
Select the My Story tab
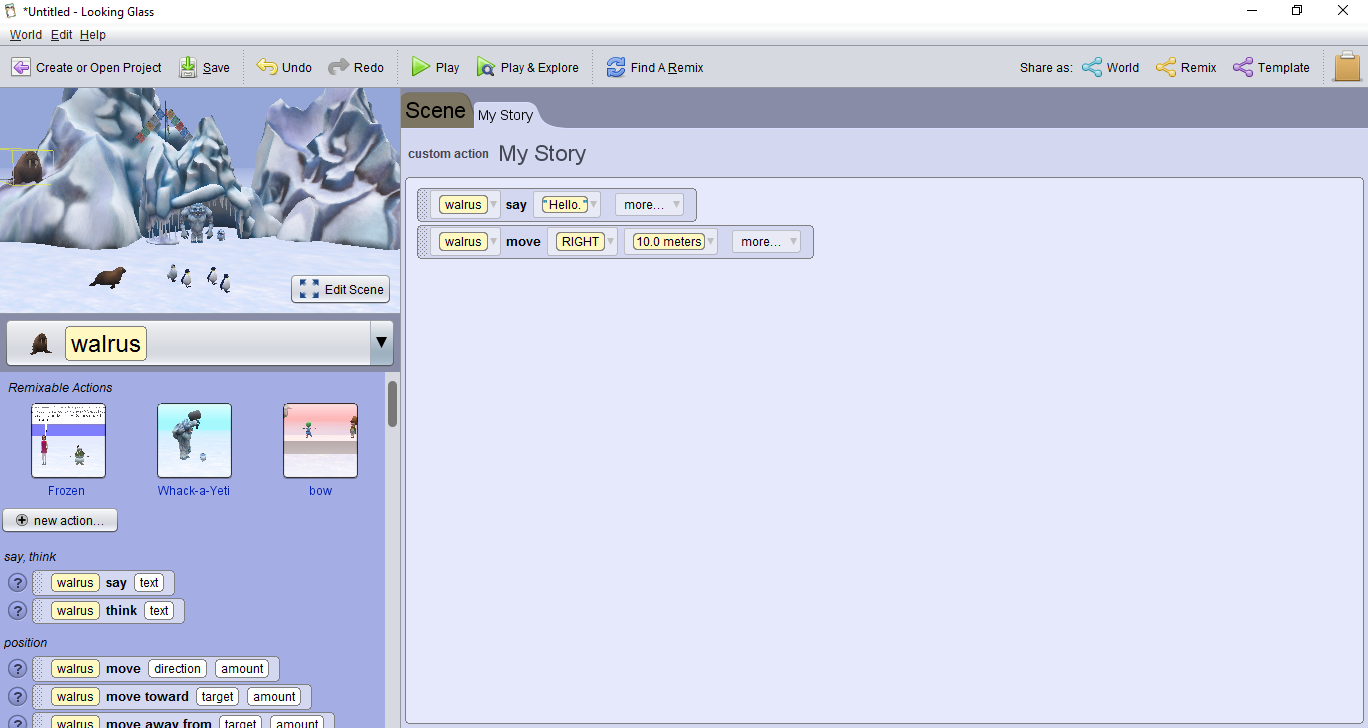[x=506, y=115]
